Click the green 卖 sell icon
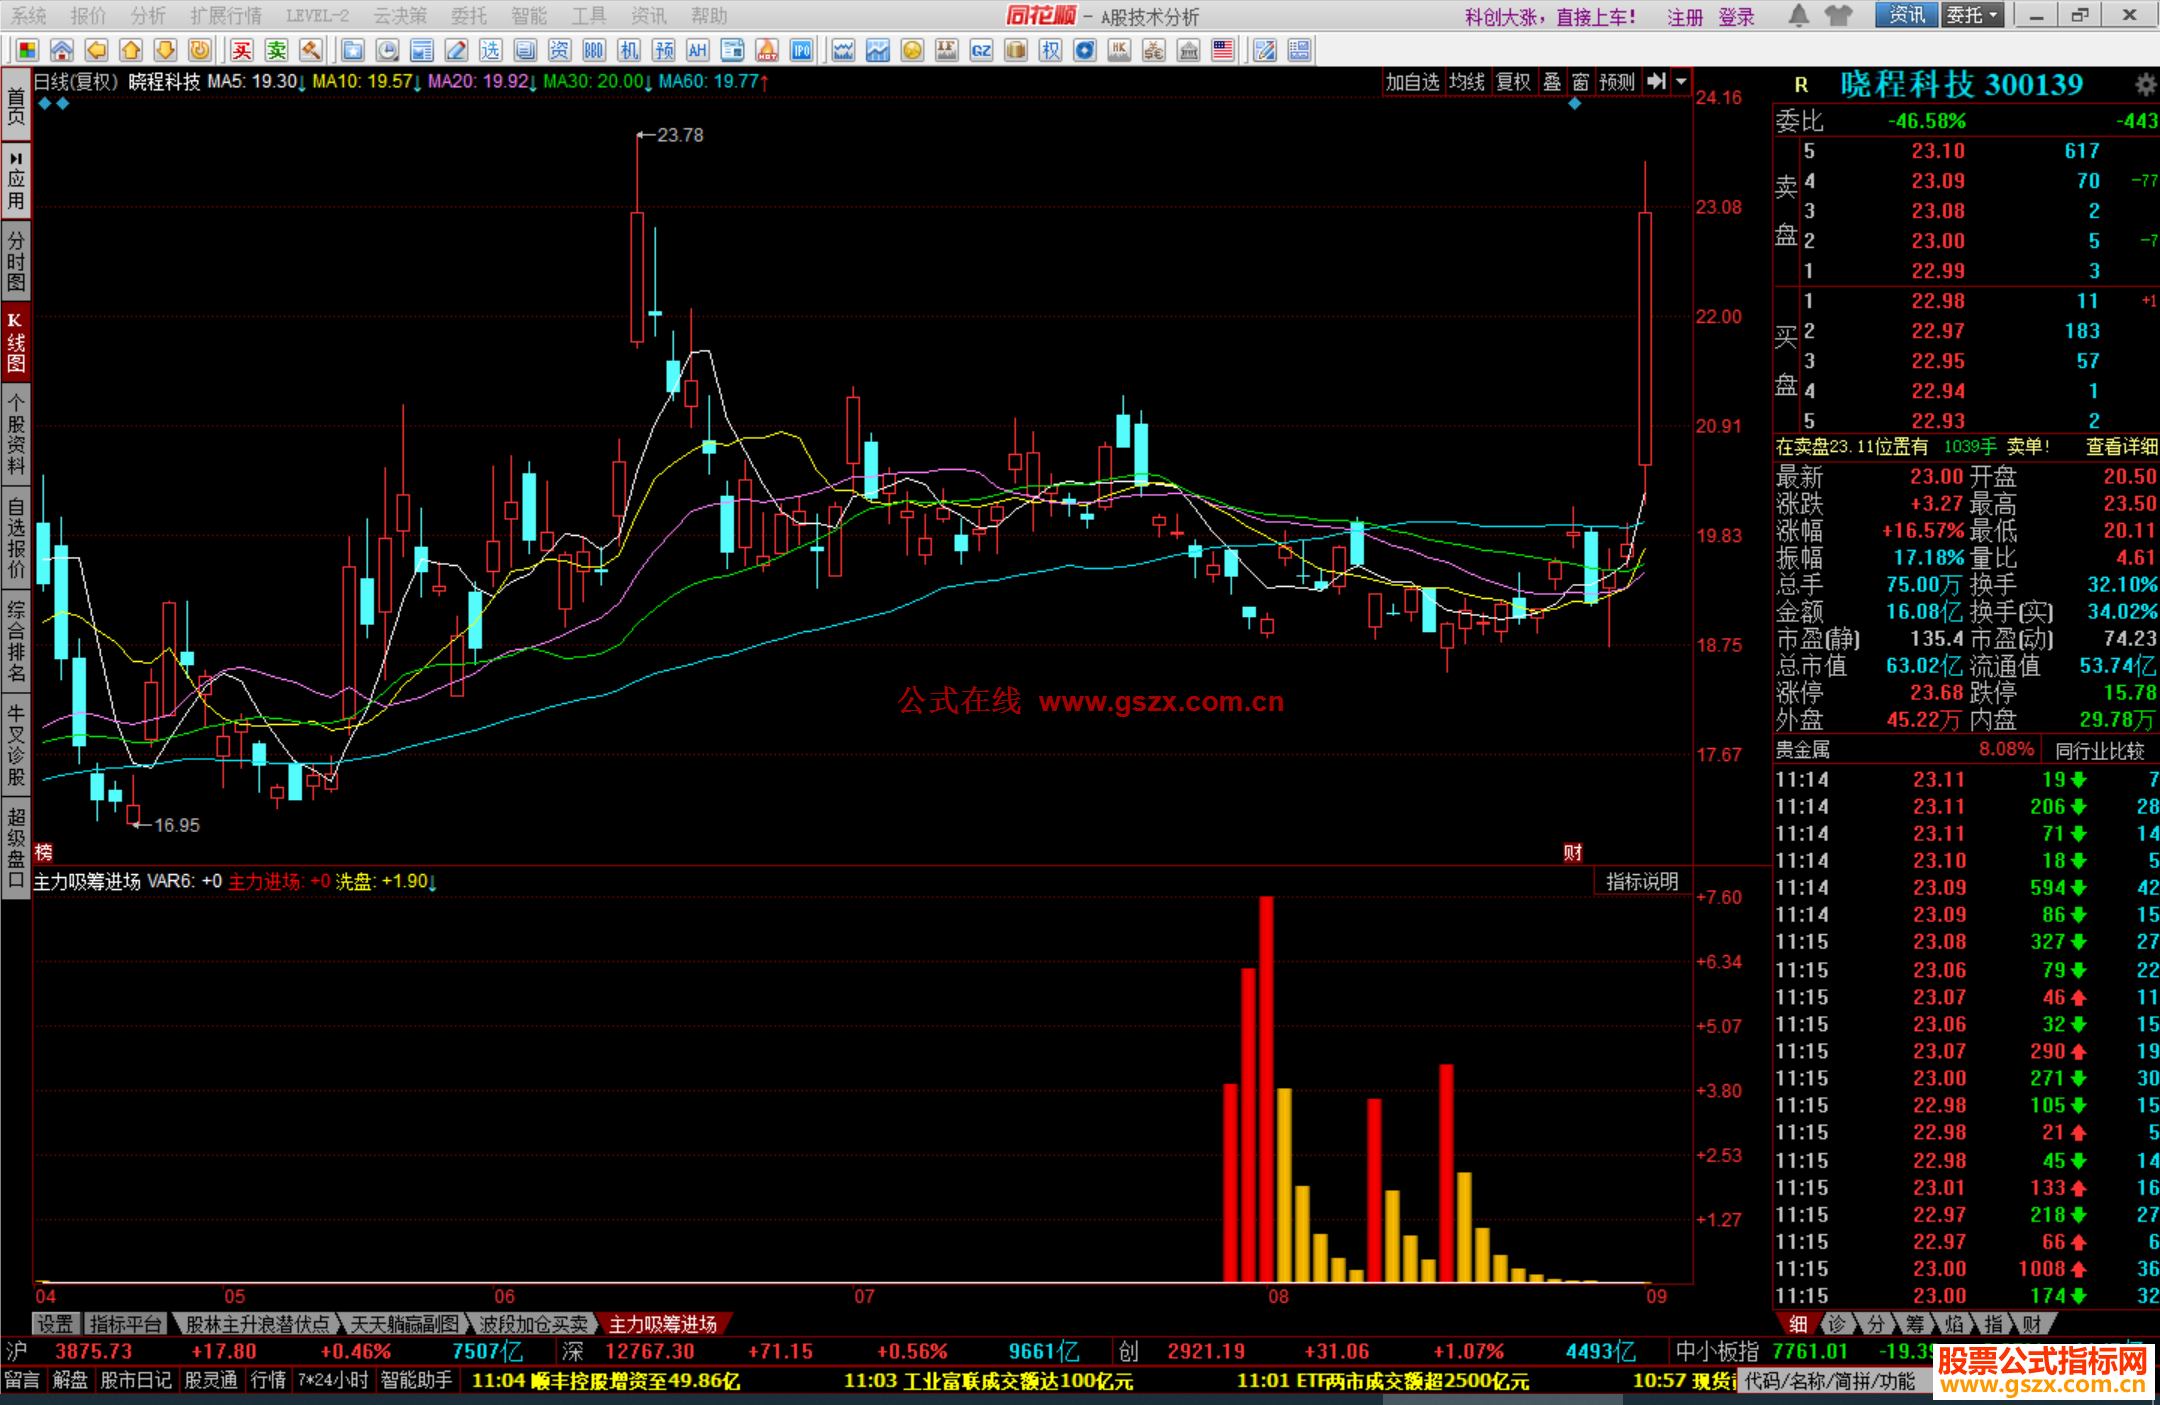 276,51
